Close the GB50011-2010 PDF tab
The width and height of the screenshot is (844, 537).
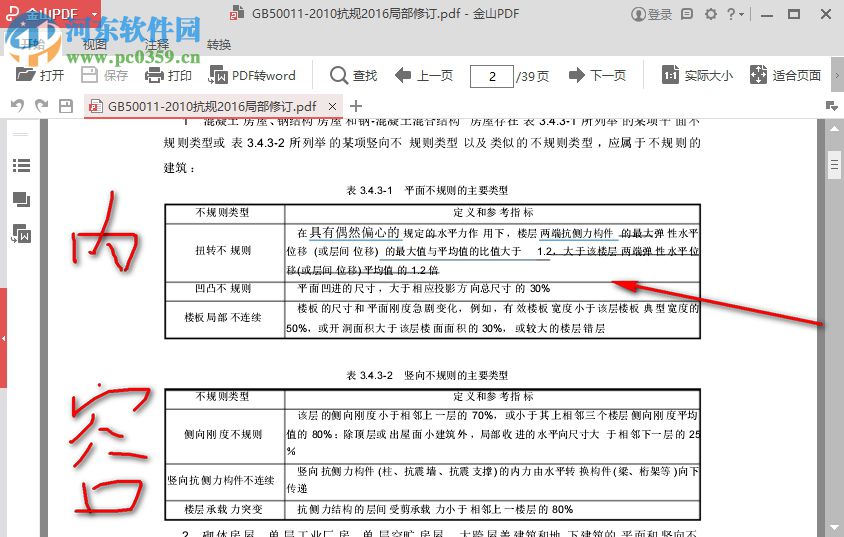click(333, 107)
